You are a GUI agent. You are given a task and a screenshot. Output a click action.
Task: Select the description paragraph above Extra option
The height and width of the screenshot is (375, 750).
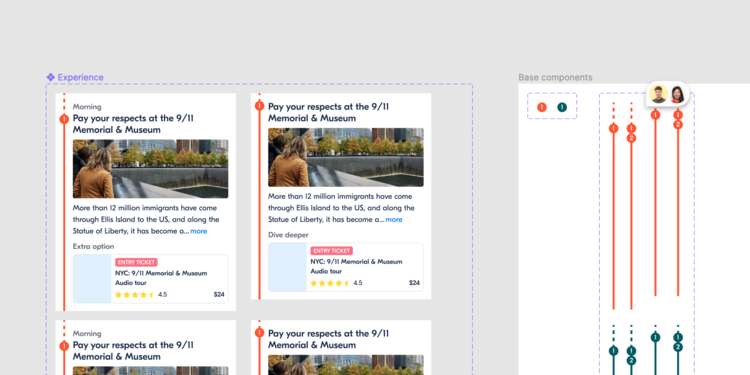[x=146, y=220]
